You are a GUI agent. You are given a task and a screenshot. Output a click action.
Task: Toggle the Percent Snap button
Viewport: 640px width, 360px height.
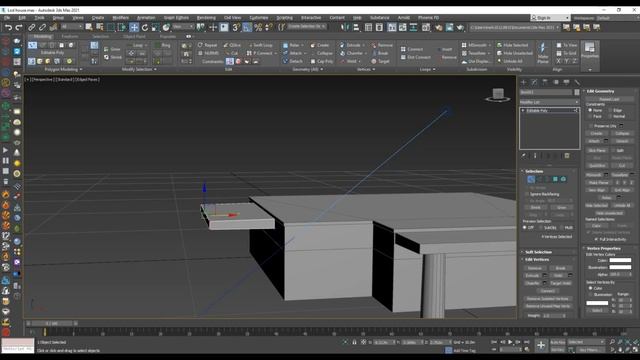pyautogui.click(x=258, y=27)
